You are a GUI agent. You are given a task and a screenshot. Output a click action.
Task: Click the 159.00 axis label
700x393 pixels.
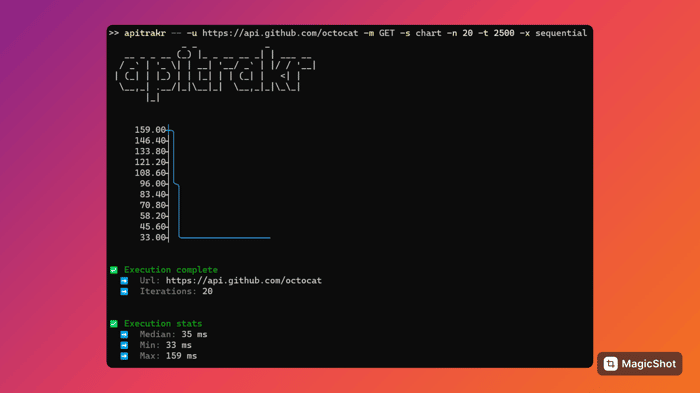[x=150, y=130]
